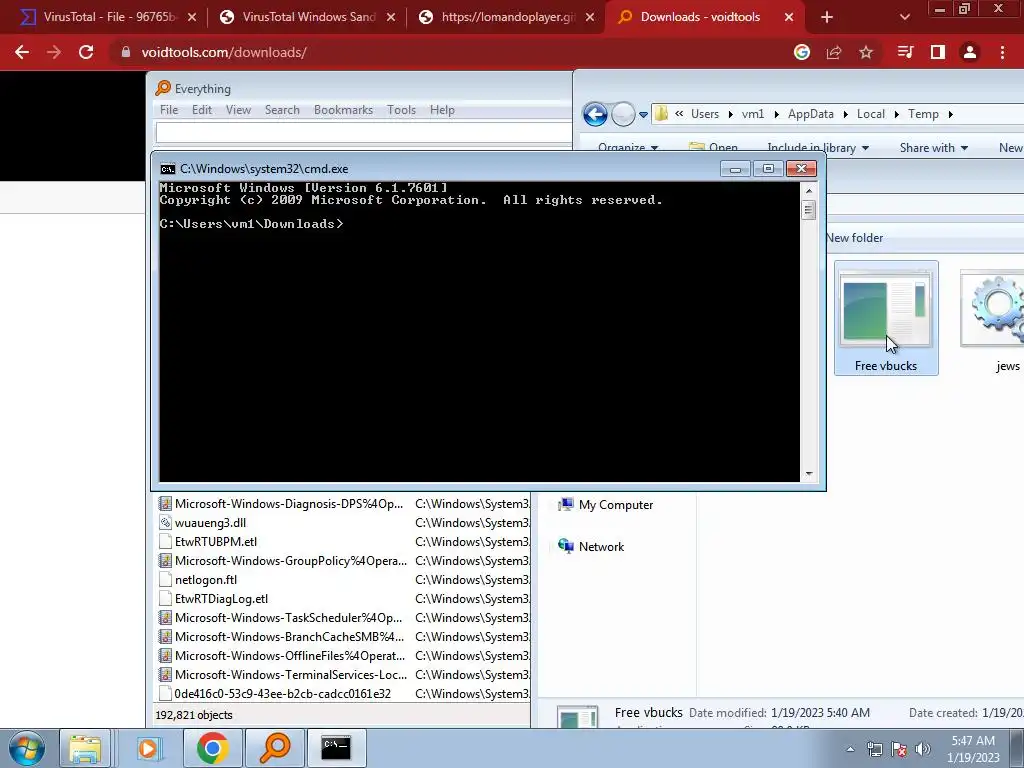Click AppData in the Explorer breadcrumb
Viewport: 1024px width, 768px height.
810,114
